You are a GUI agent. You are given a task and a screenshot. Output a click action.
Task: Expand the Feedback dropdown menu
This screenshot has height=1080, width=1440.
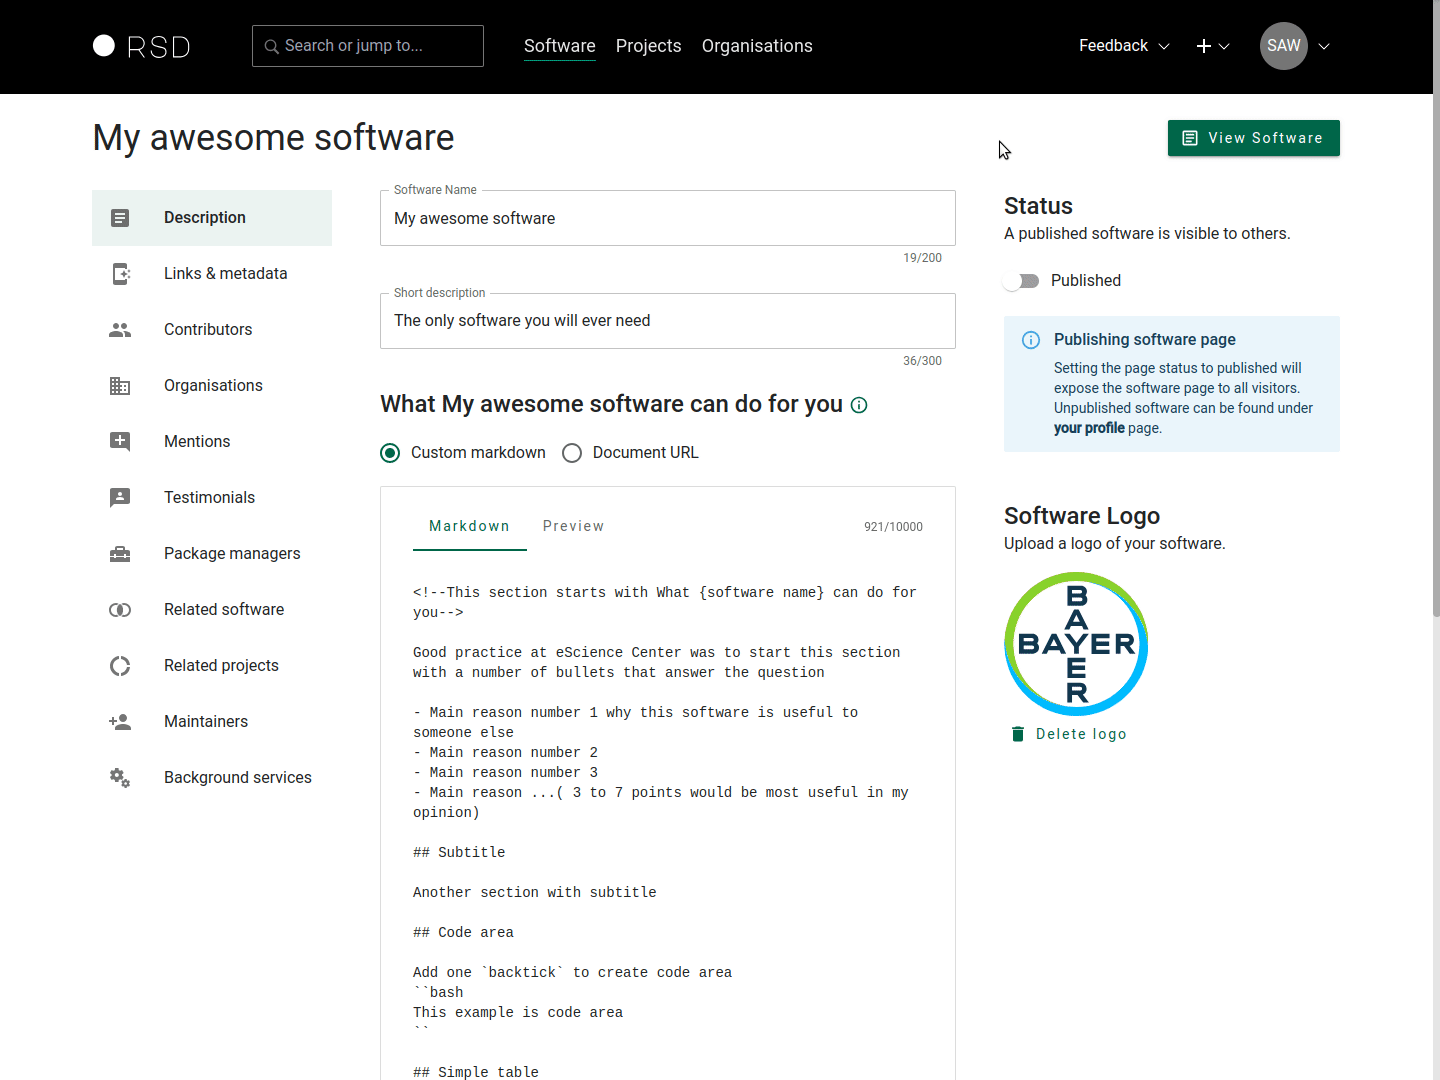coord(1124,46)
